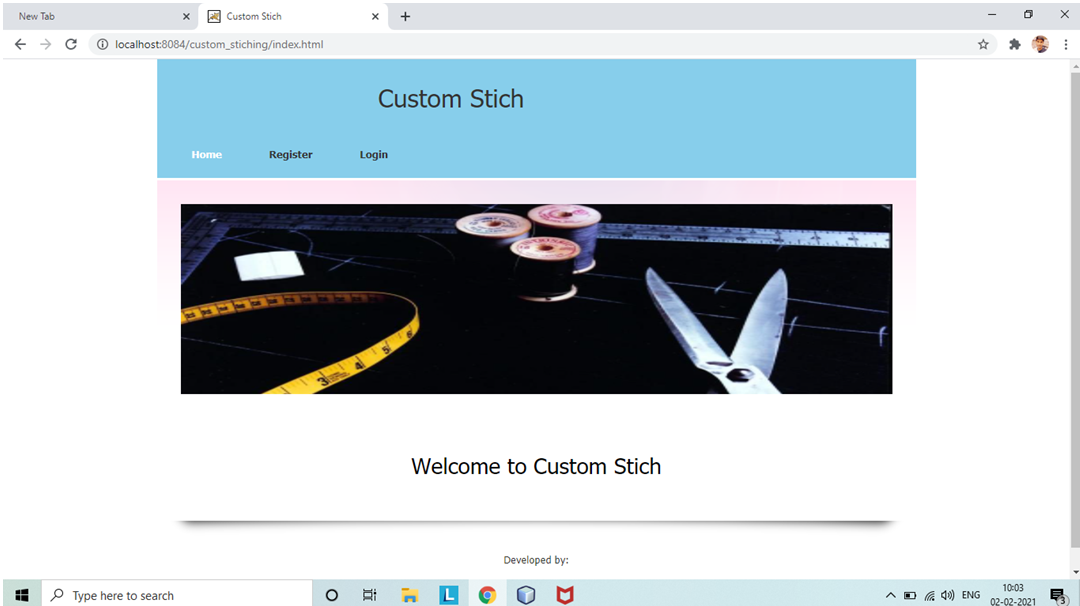Open Task View on the taskbar
This screenshot has width=1080, height=606.
(x=370, y=595)
